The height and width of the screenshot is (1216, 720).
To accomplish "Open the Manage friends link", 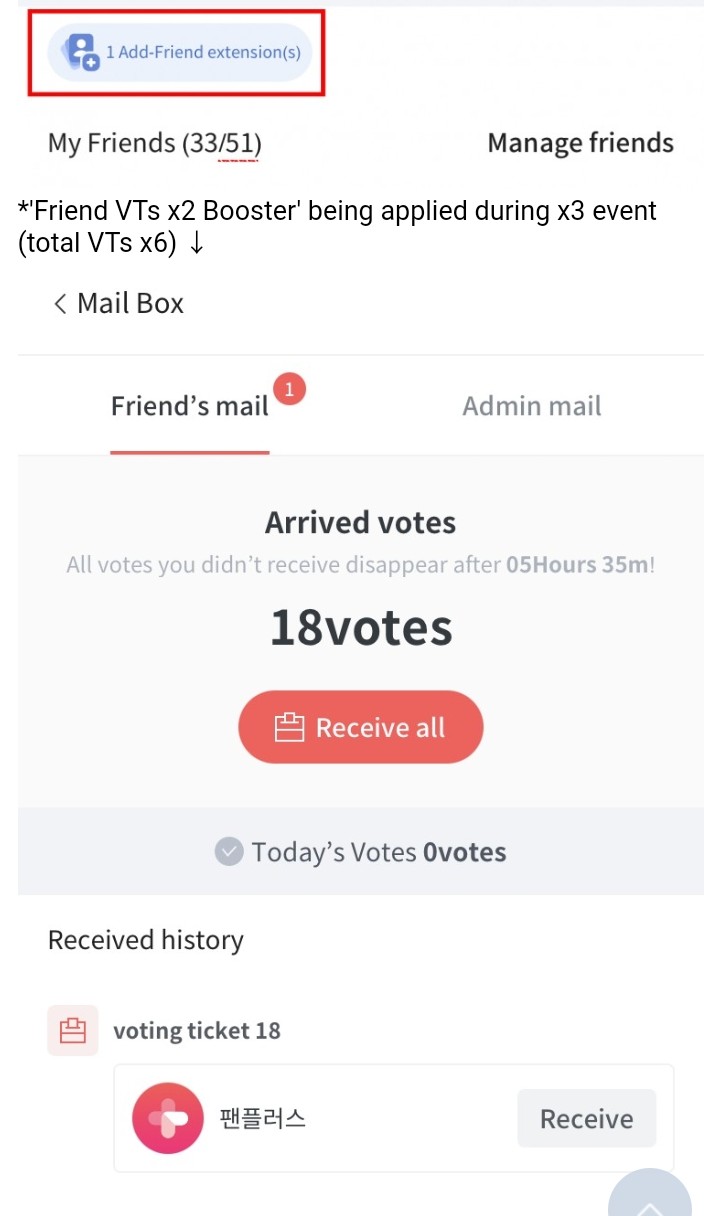I will (580, 143).
